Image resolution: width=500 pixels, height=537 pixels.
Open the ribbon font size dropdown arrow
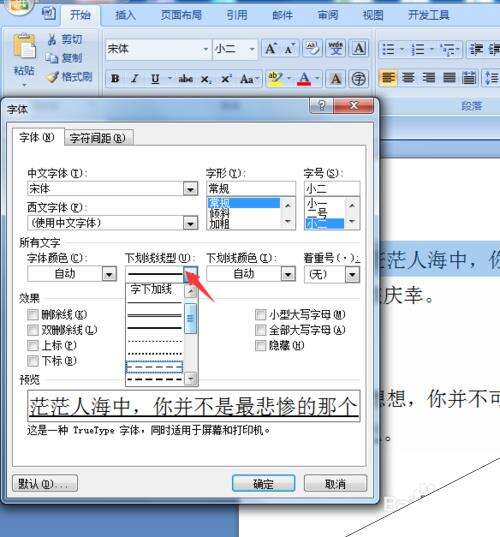pos(252,49)
